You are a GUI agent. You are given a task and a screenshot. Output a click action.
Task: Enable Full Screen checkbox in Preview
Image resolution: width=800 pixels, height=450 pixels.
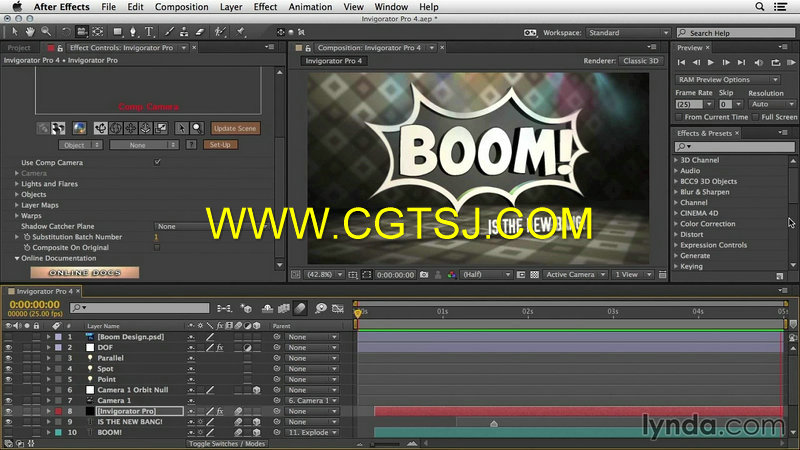tap(755, 117)
